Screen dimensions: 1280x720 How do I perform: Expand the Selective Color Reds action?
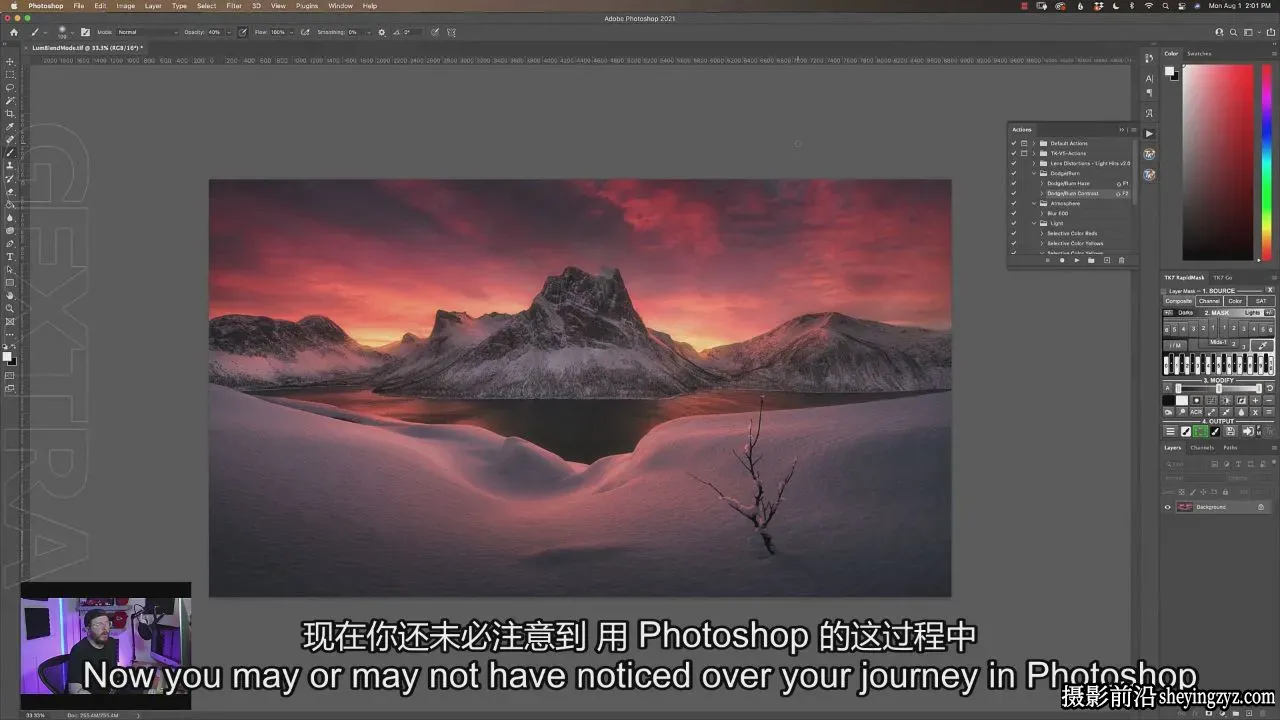1042,233
